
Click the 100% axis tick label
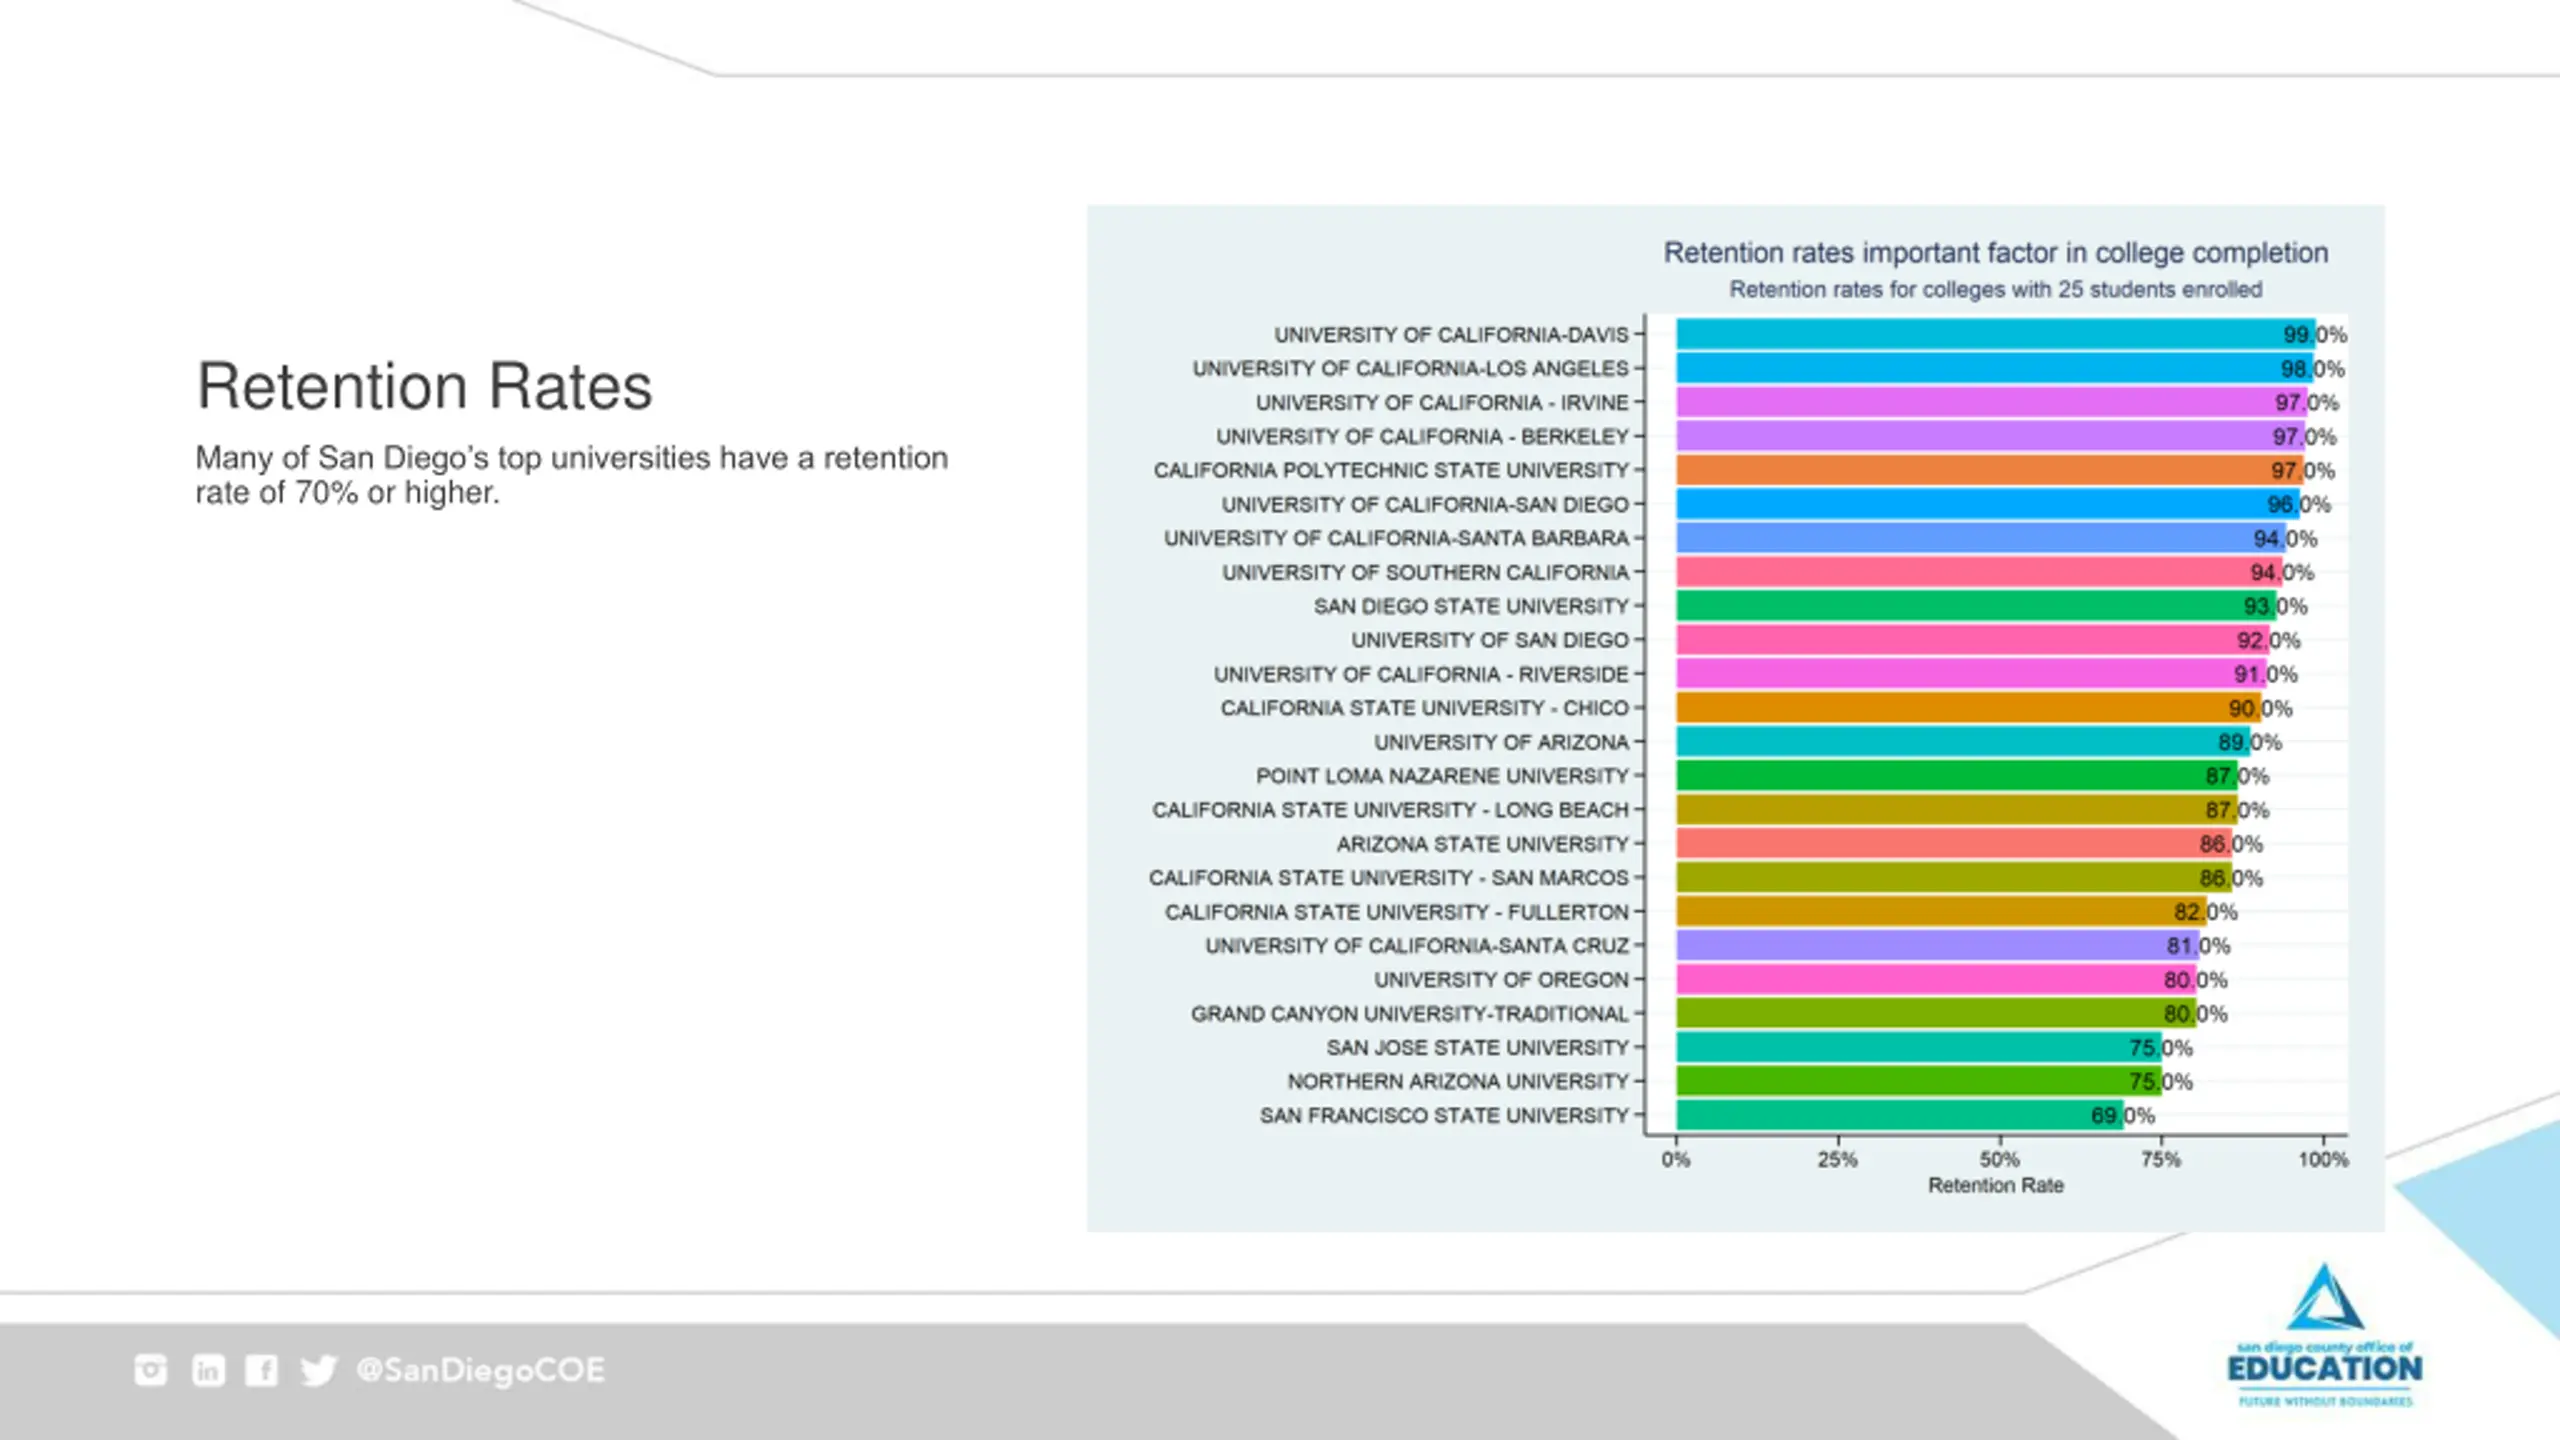pos(2323,1160)
